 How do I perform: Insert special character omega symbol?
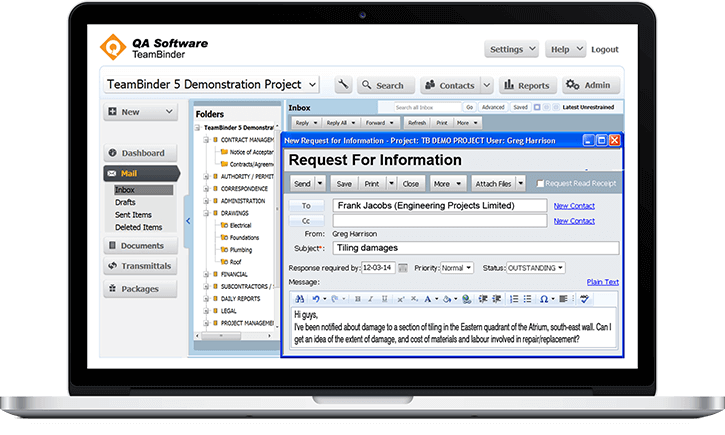tap(545, 299)
